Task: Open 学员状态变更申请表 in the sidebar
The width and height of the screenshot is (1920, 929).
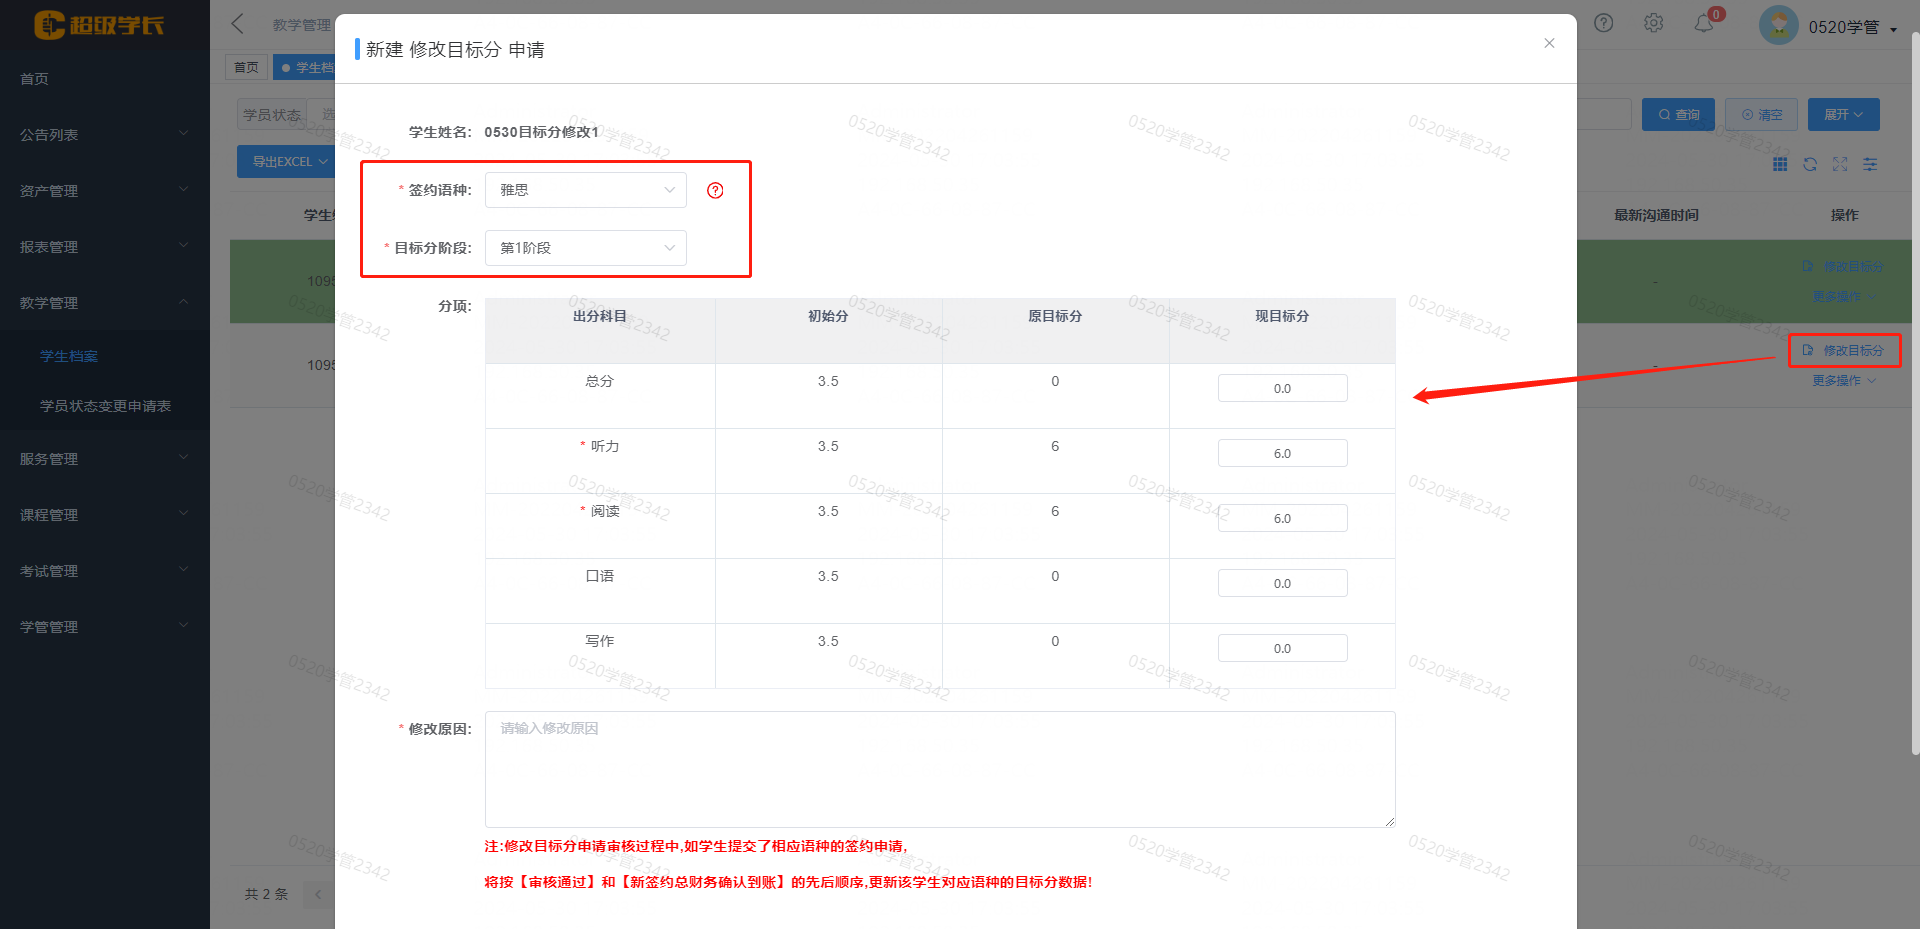Action: 105,406
